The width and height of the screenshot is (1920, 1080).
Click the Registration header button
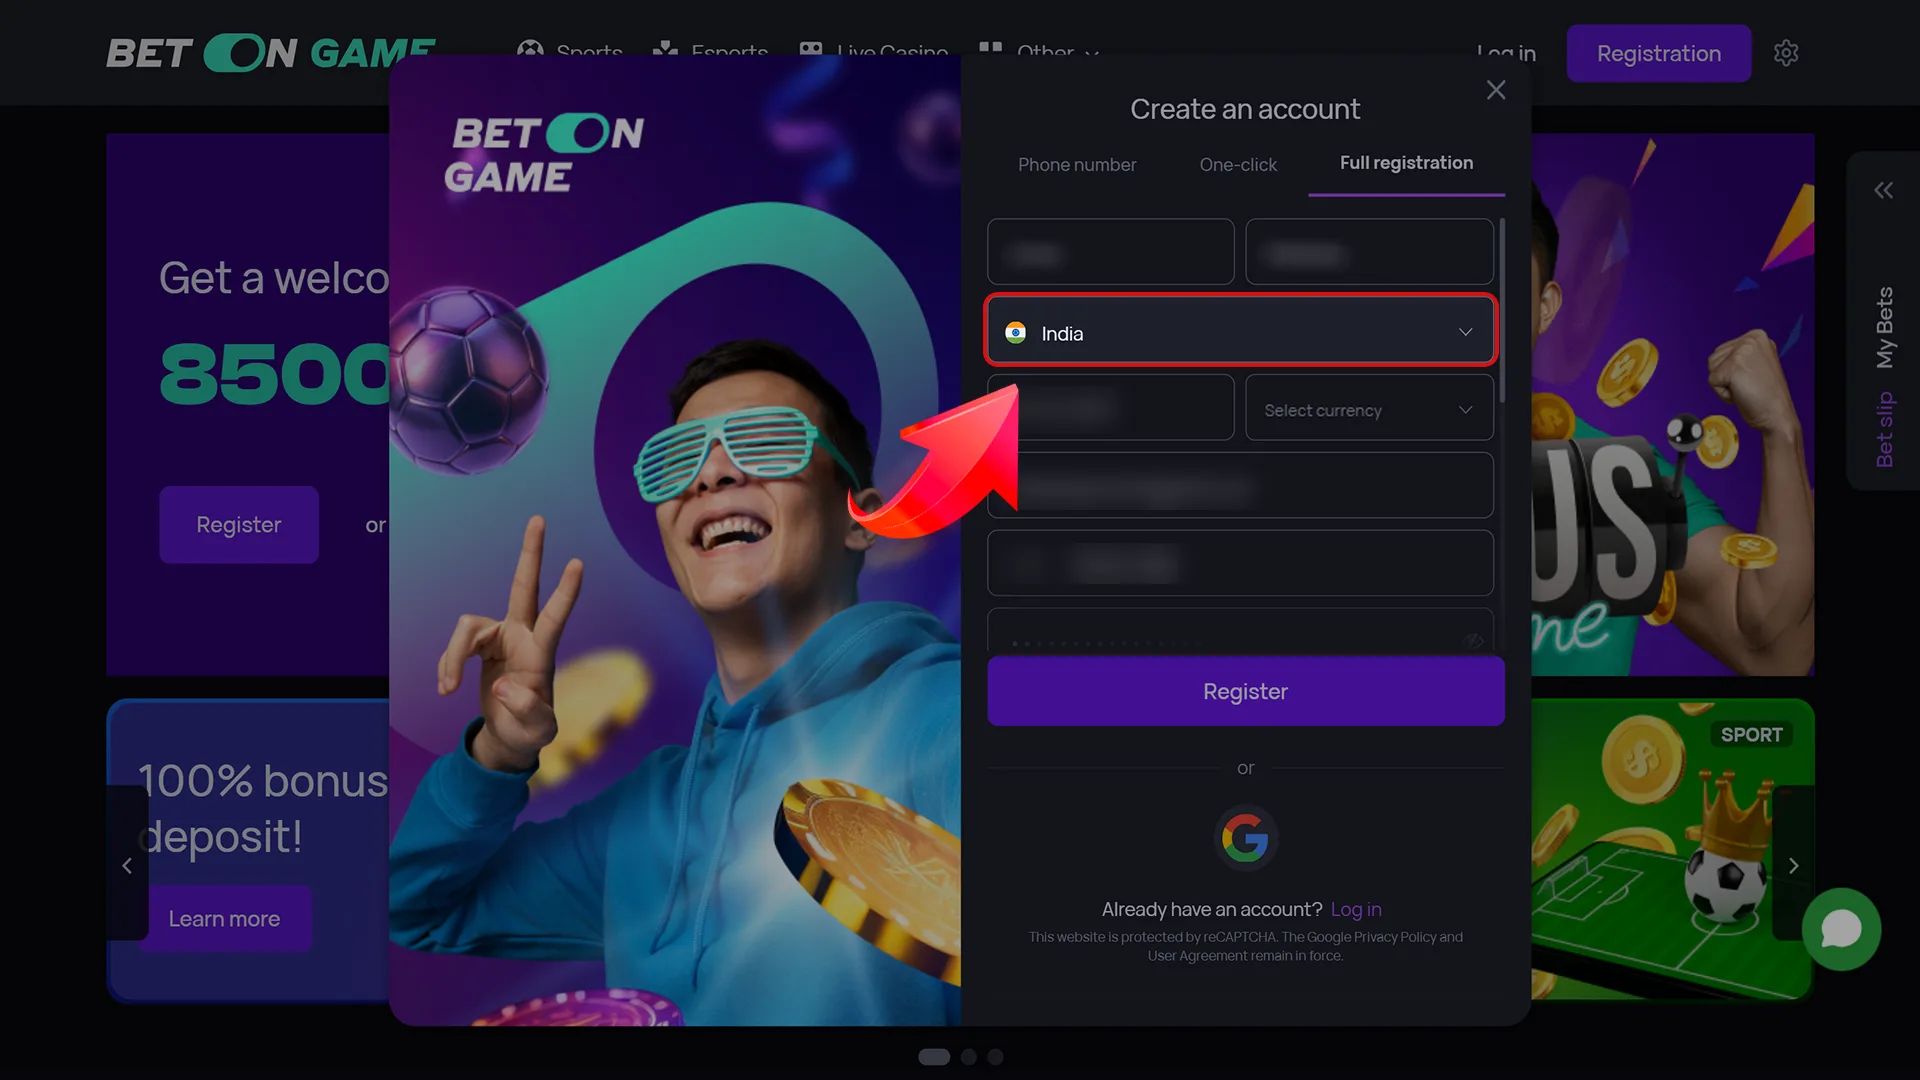pyautogui.click(x=1659, y=53)
